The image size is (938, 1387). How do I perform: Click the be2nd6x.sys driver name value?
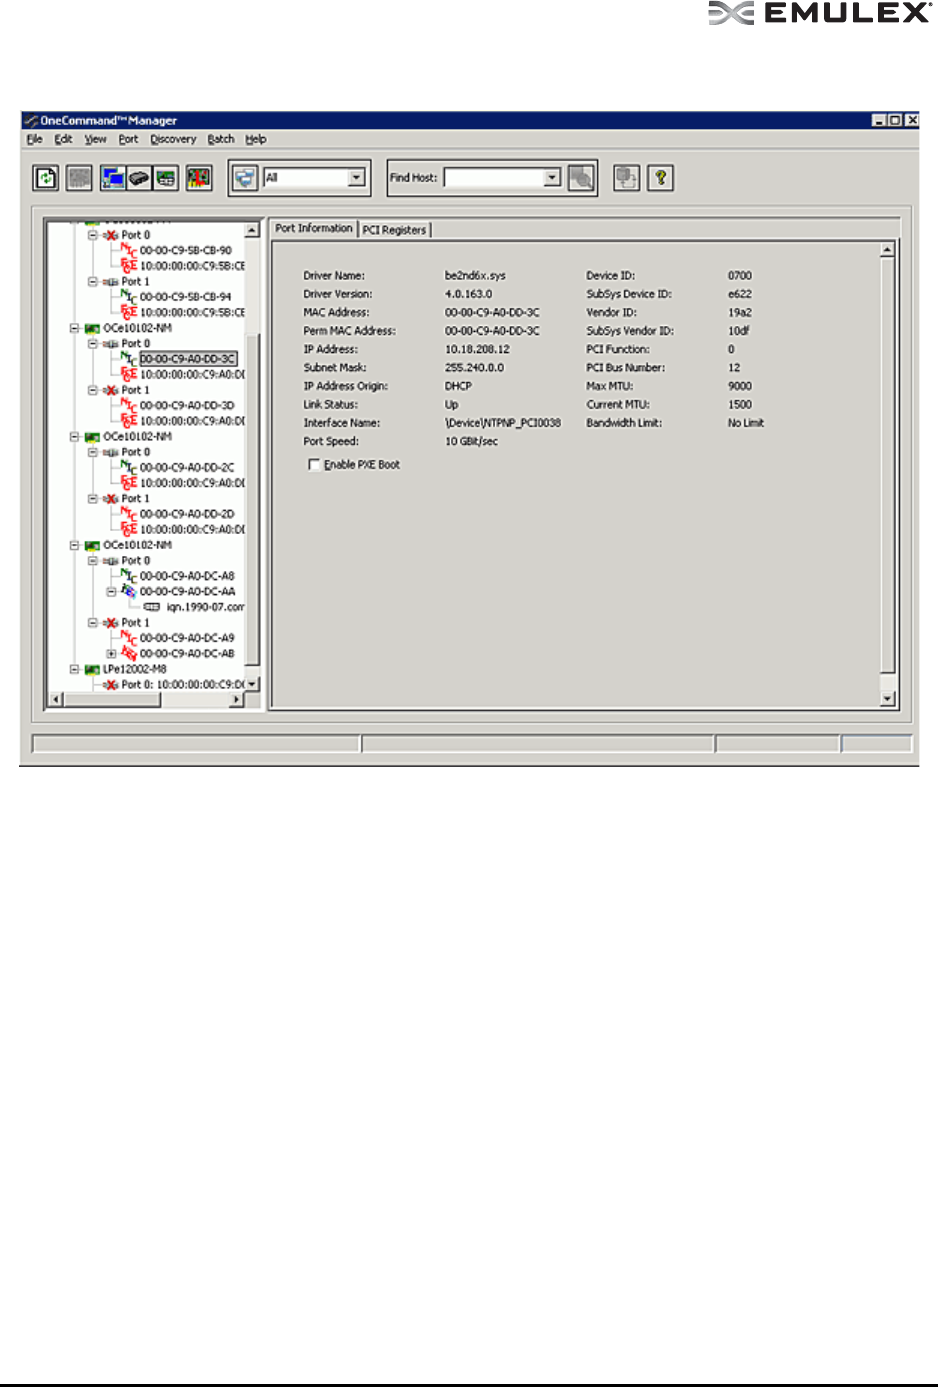(475, 275)
